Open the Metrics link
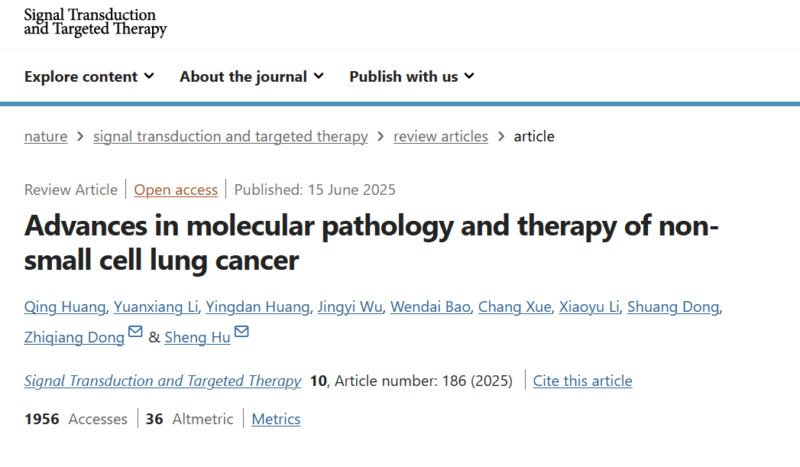Screen dimensions: 800x467 [276, 419]
